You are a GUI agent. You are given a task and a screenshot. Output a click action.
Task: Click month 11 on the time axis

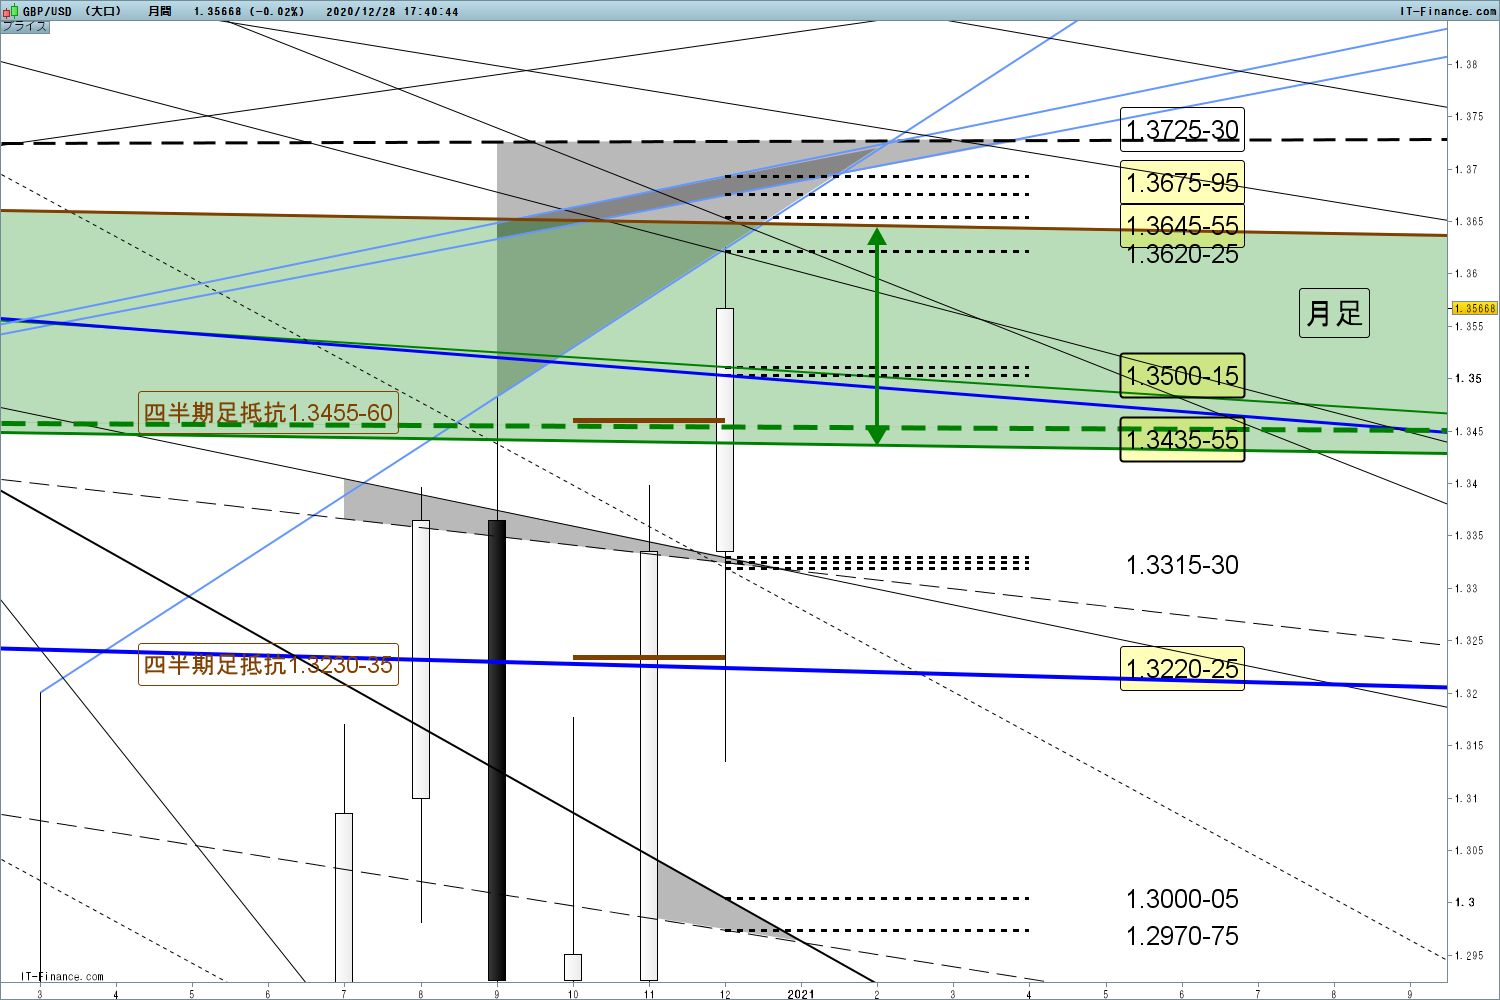(x=649, y=994)
